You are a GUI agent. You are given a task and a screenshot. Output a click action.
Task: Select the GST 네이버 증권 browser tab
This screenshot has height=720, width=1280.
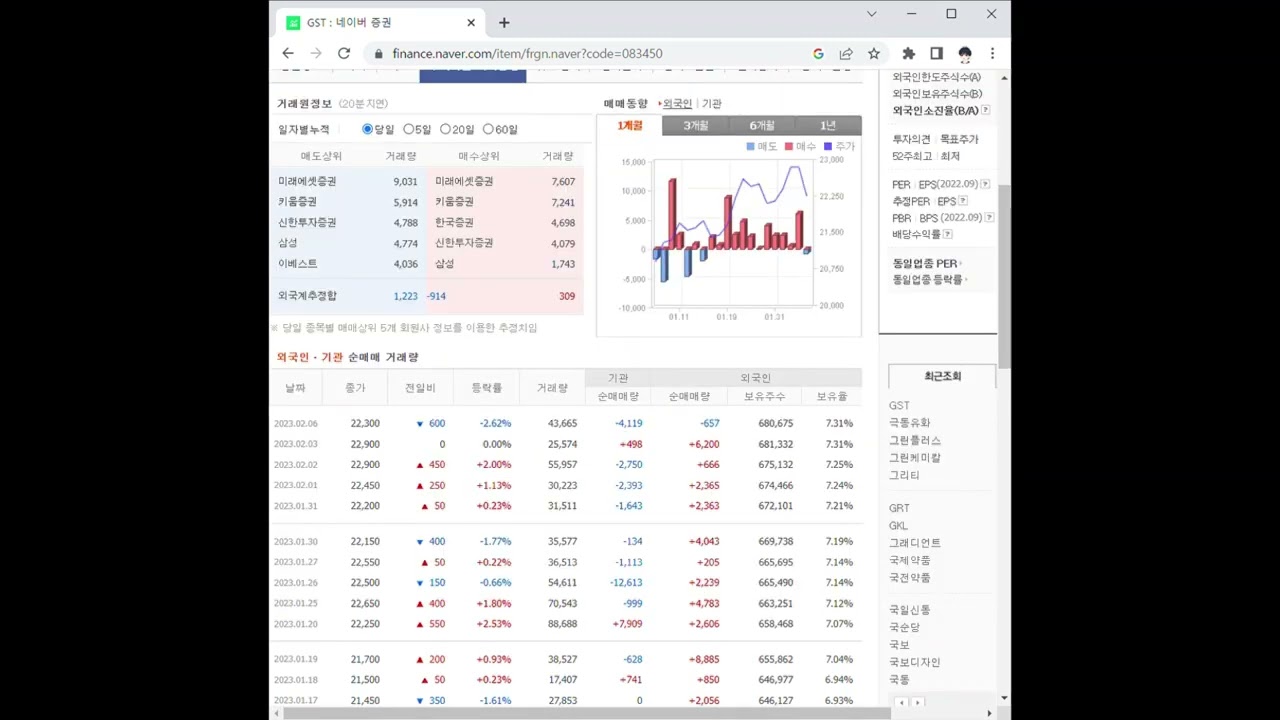point(380,22)
